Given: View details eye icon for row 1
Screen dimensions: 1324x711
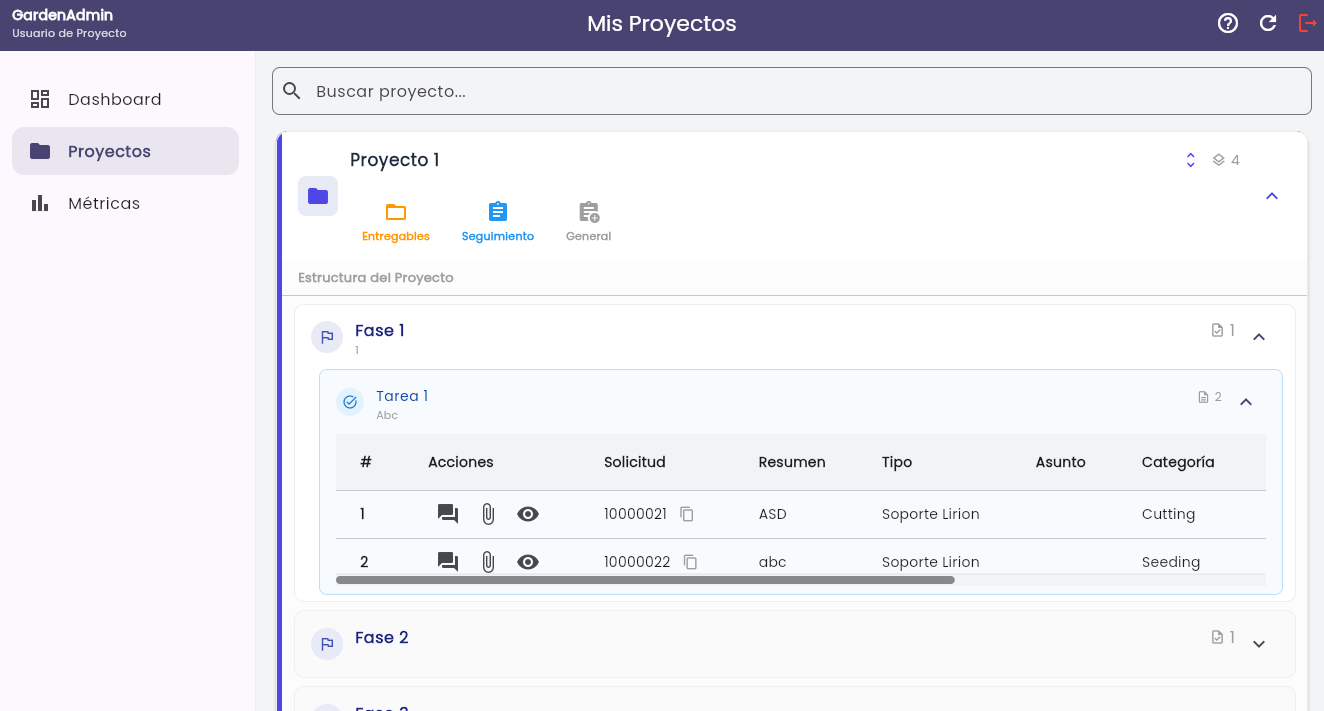Looking at the screenshot, I should [528, 514].
